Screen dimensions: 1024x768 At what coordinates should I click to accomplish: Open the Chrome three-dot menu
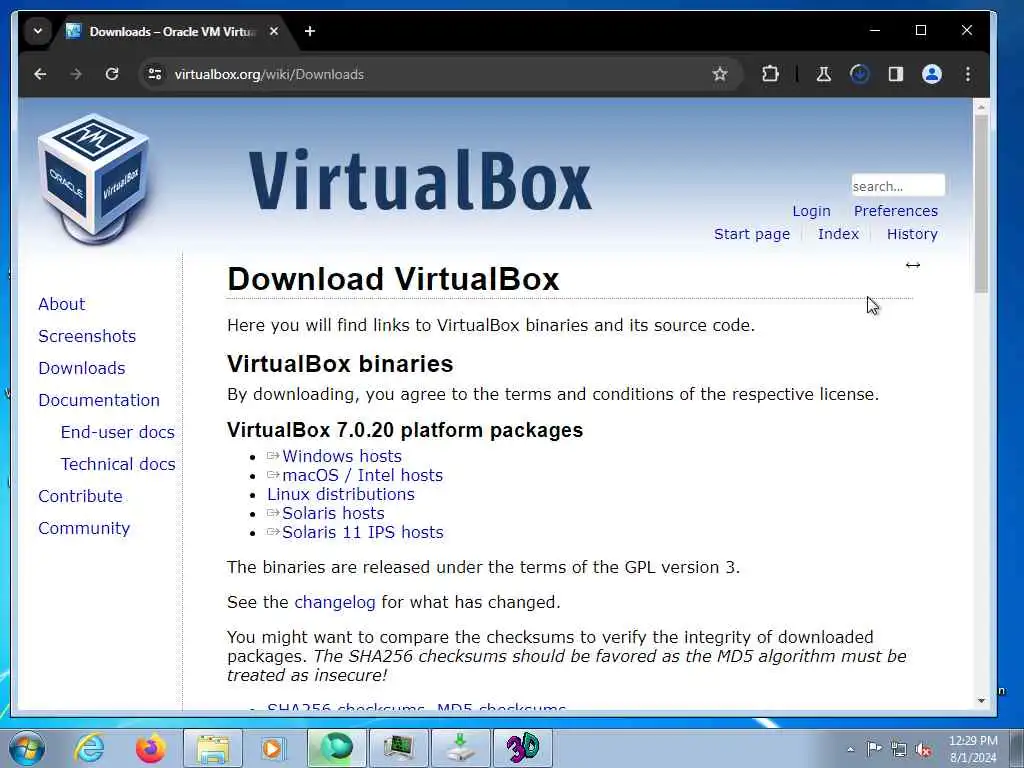968,74
